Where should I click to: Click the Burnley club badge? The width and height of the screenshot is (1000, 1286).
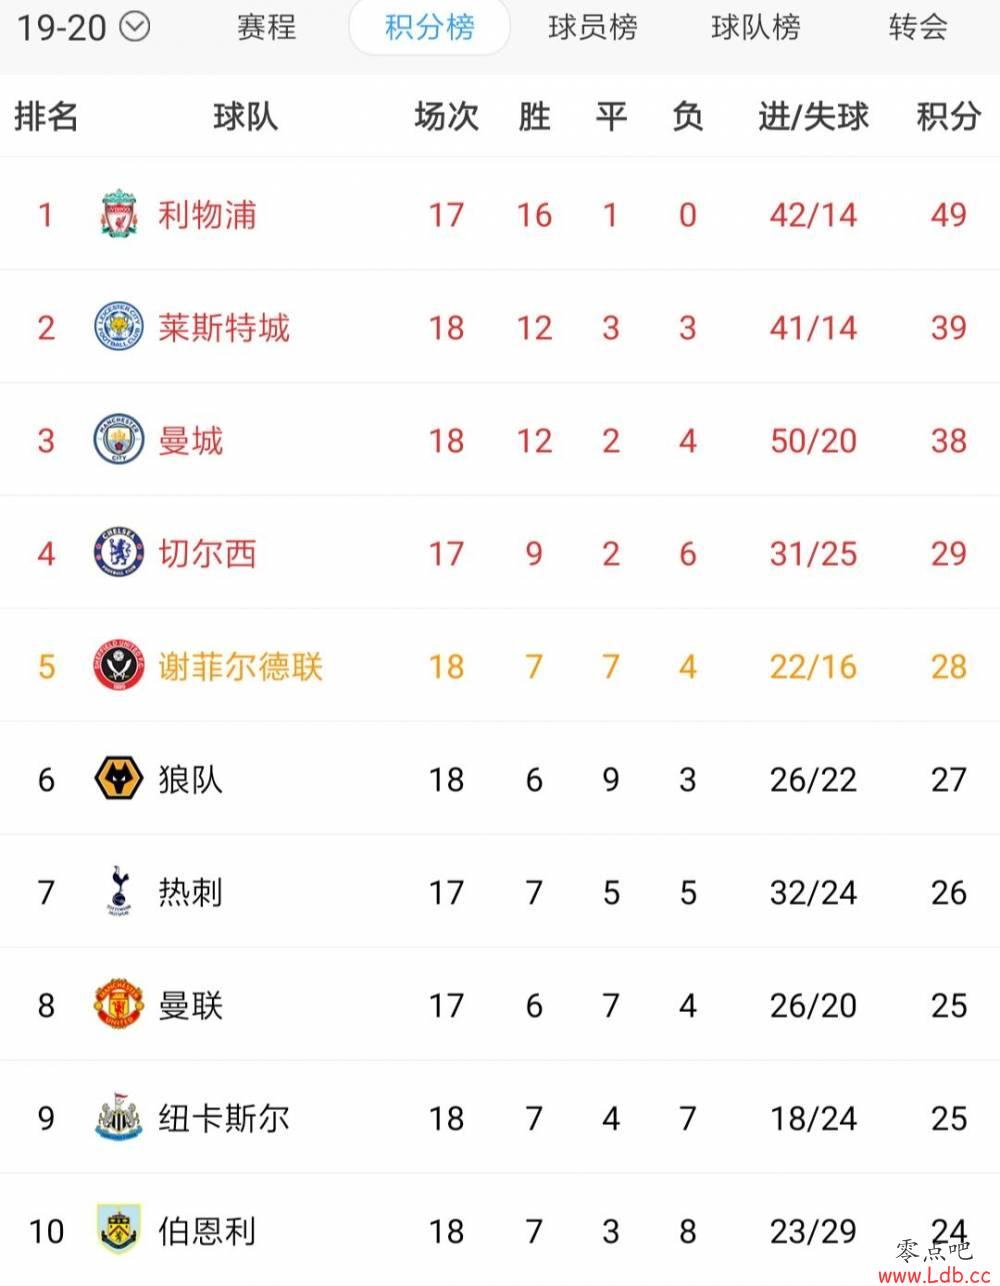(x=119, y=1230)
